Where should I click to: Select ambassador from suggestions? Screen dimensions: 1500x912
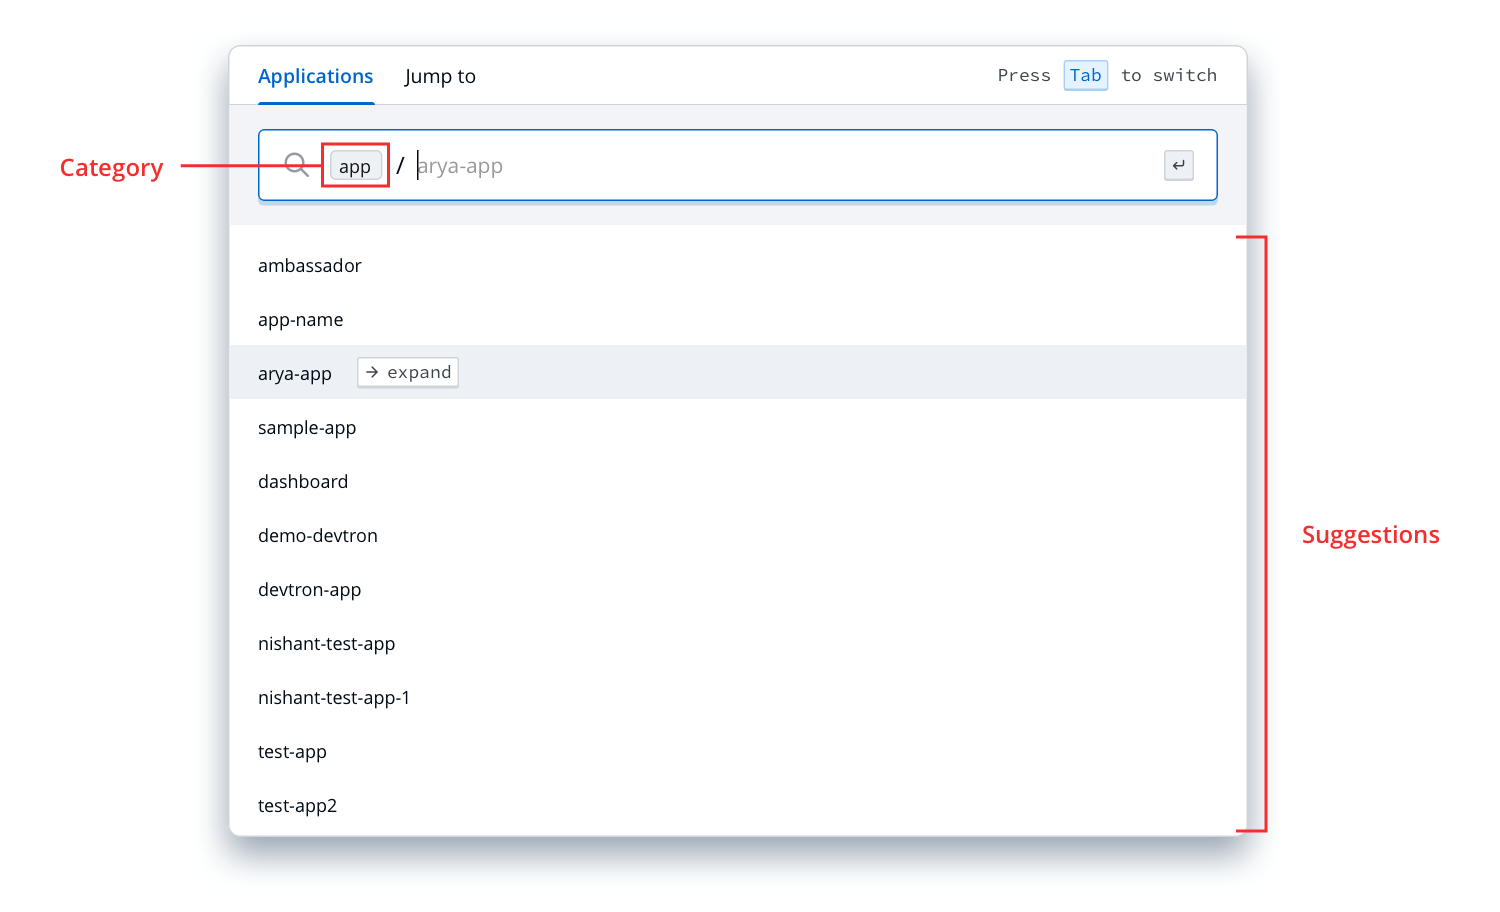coord(310,266)
